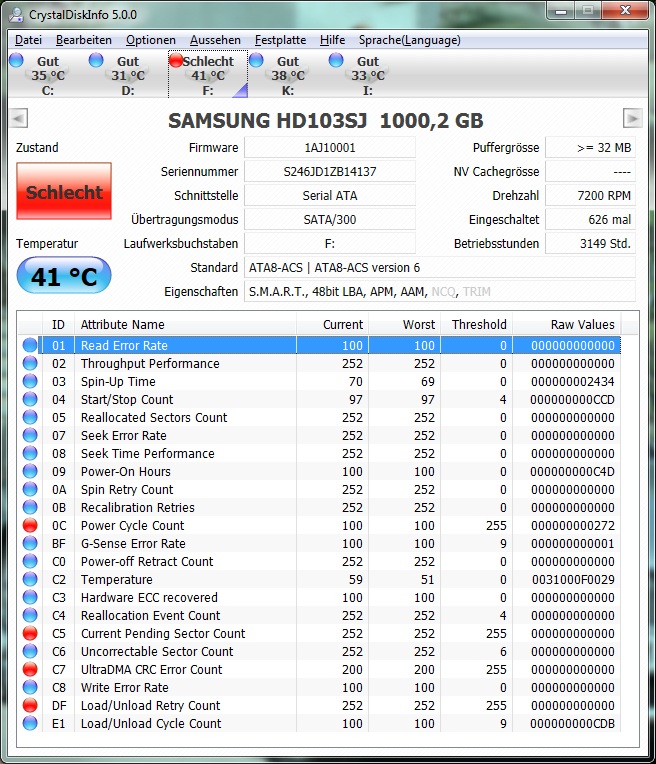Click red status icon for UltraDMA CRC Error Count
656x764 pixels.
[30, 669]
